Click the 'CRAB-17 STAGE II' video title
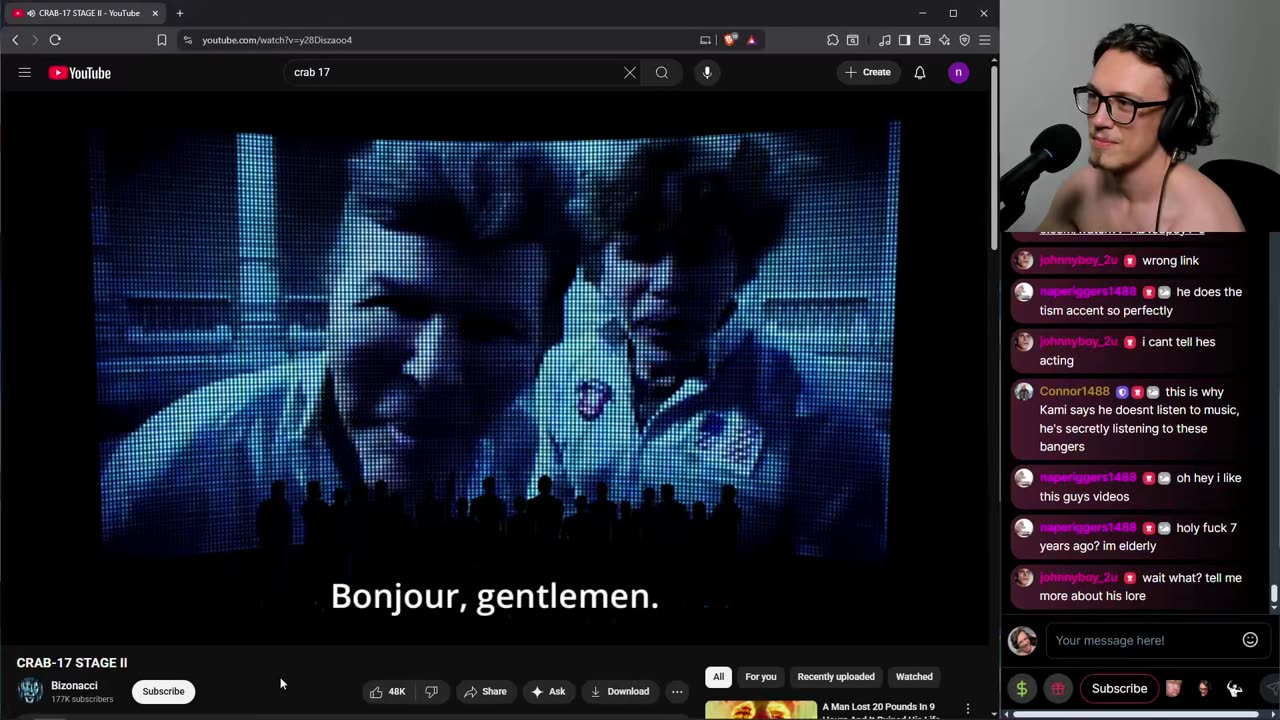The image size is (1280, 720). click(72, 663)
